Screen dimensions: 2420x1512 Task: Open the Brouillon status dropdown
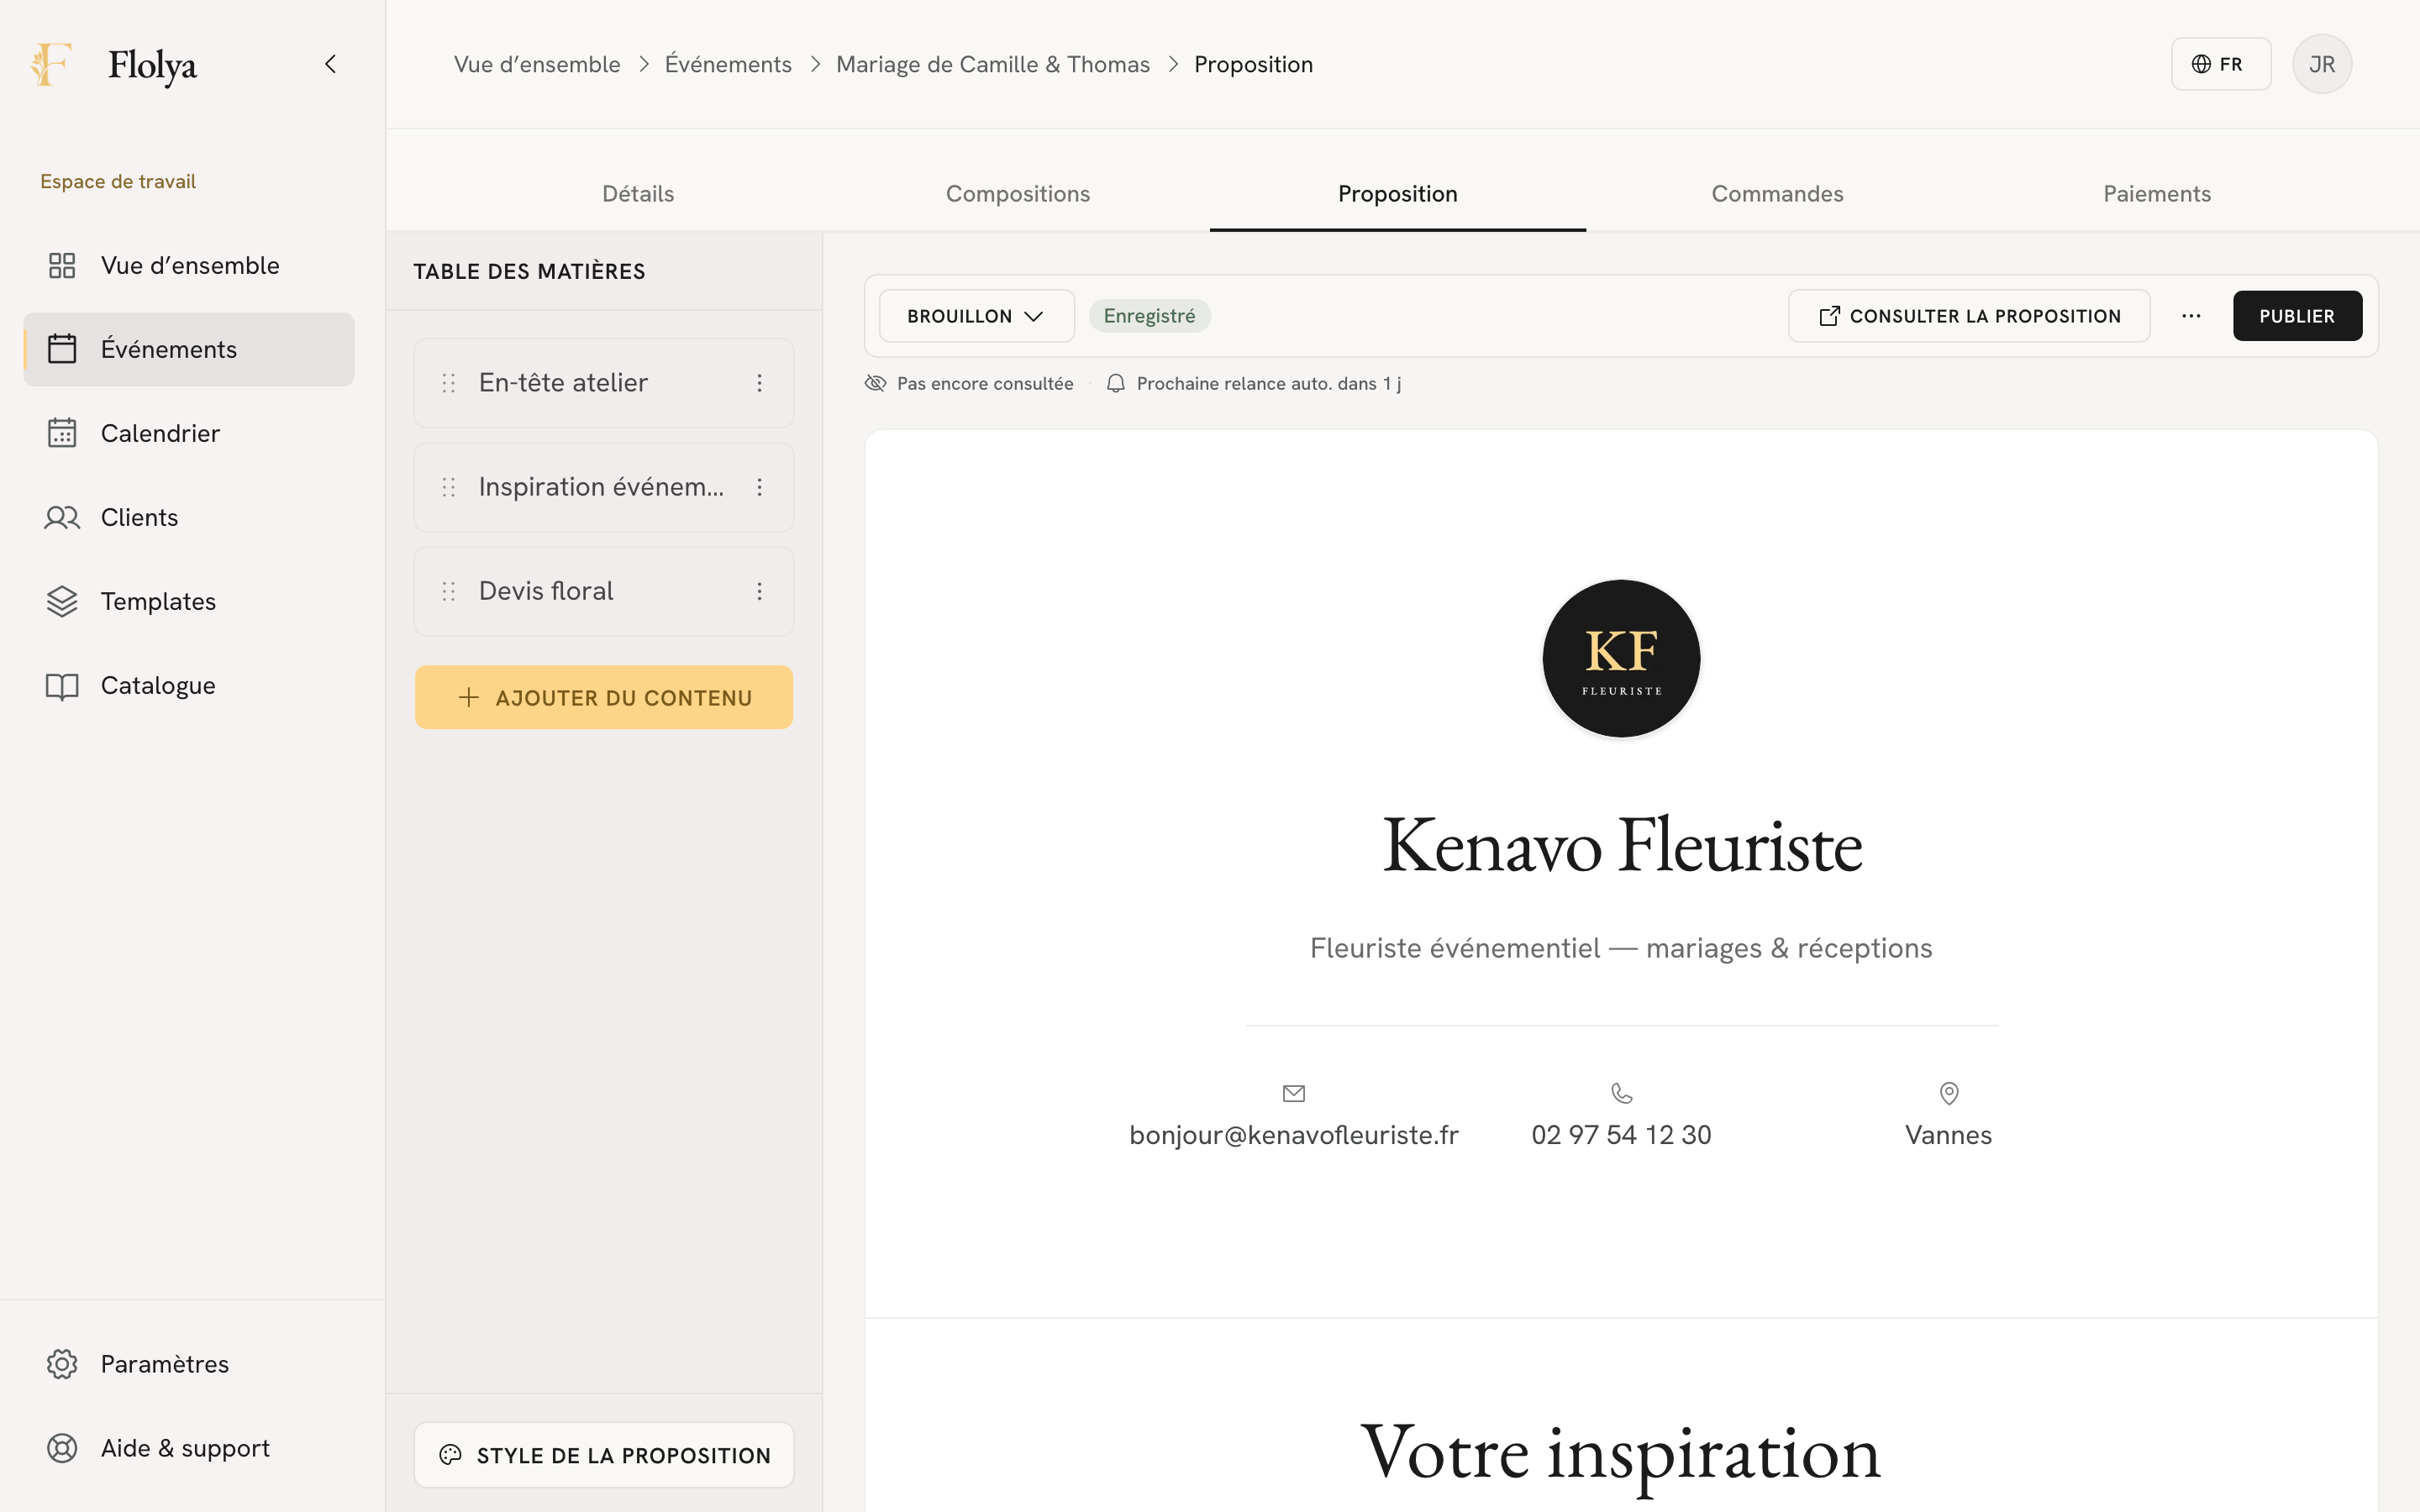tap(977, 316)
